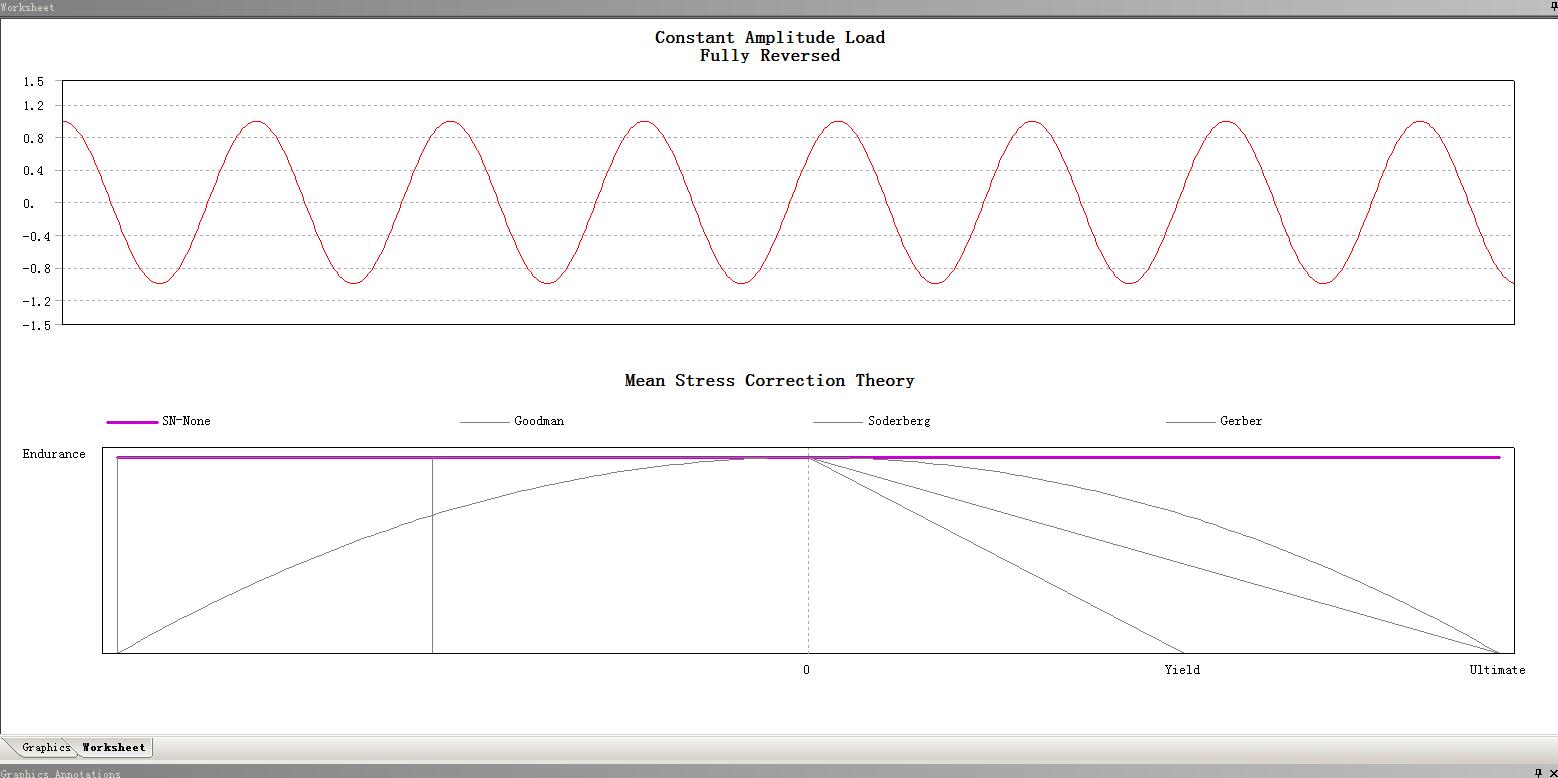Click the positive 1.5 y-axis value
The width and height of the screenshot is (1558, 778).
(34, 82)
